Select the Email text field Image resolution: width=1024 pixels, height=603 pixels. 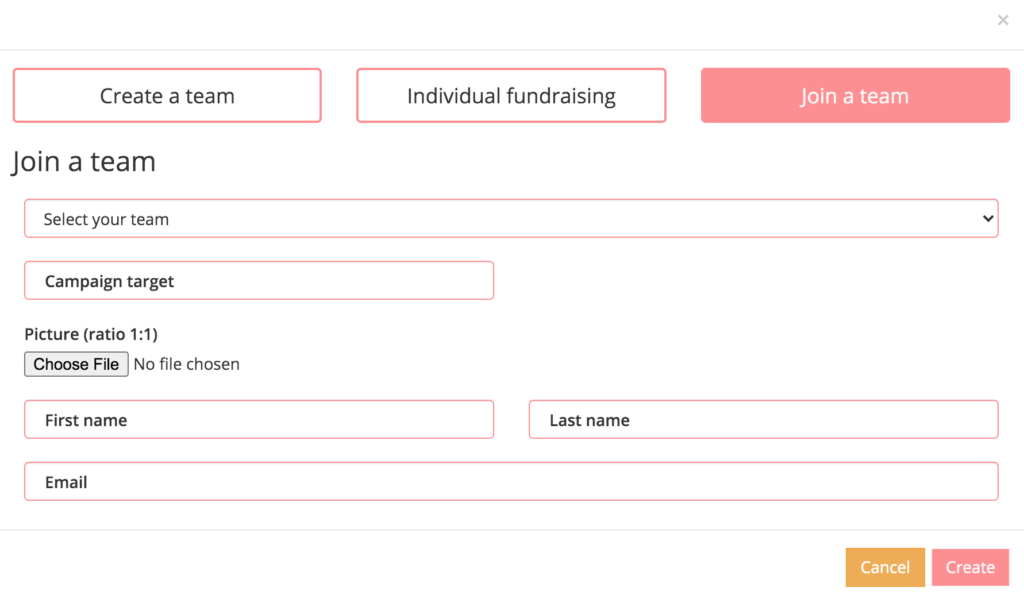coord(511,482)
